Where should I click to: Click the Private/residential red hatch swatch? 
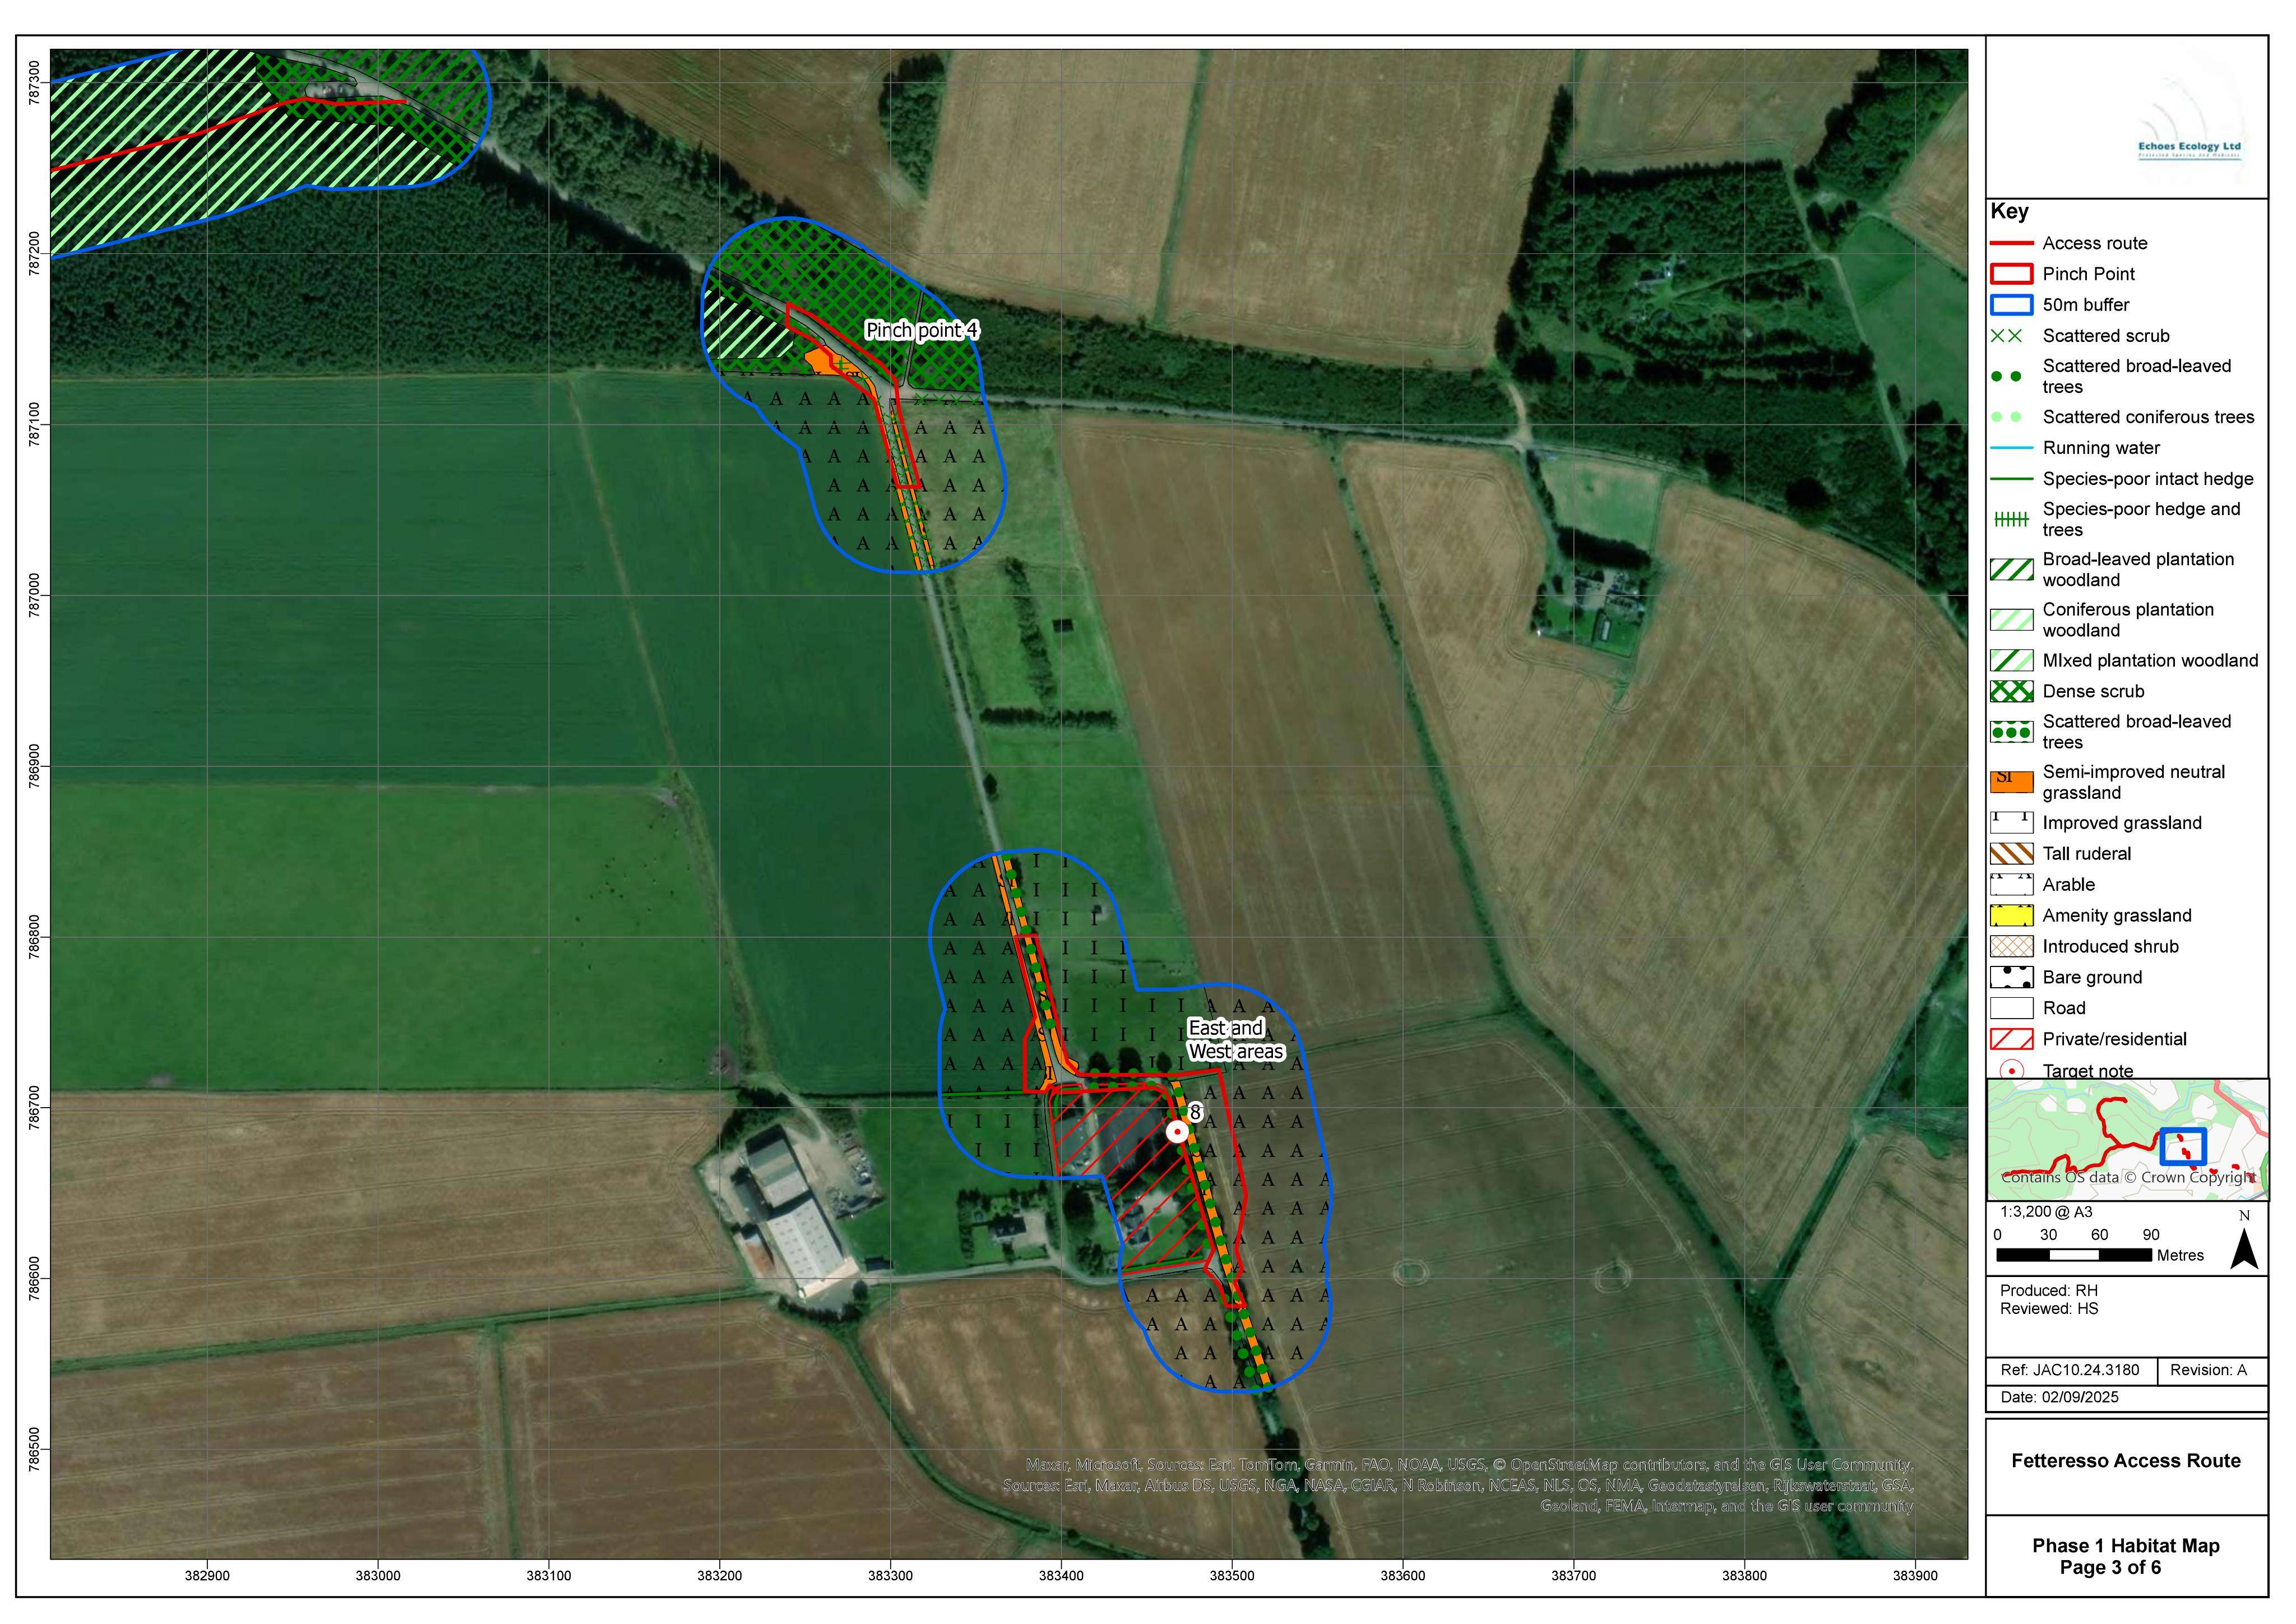[x=2011, y=1040]
